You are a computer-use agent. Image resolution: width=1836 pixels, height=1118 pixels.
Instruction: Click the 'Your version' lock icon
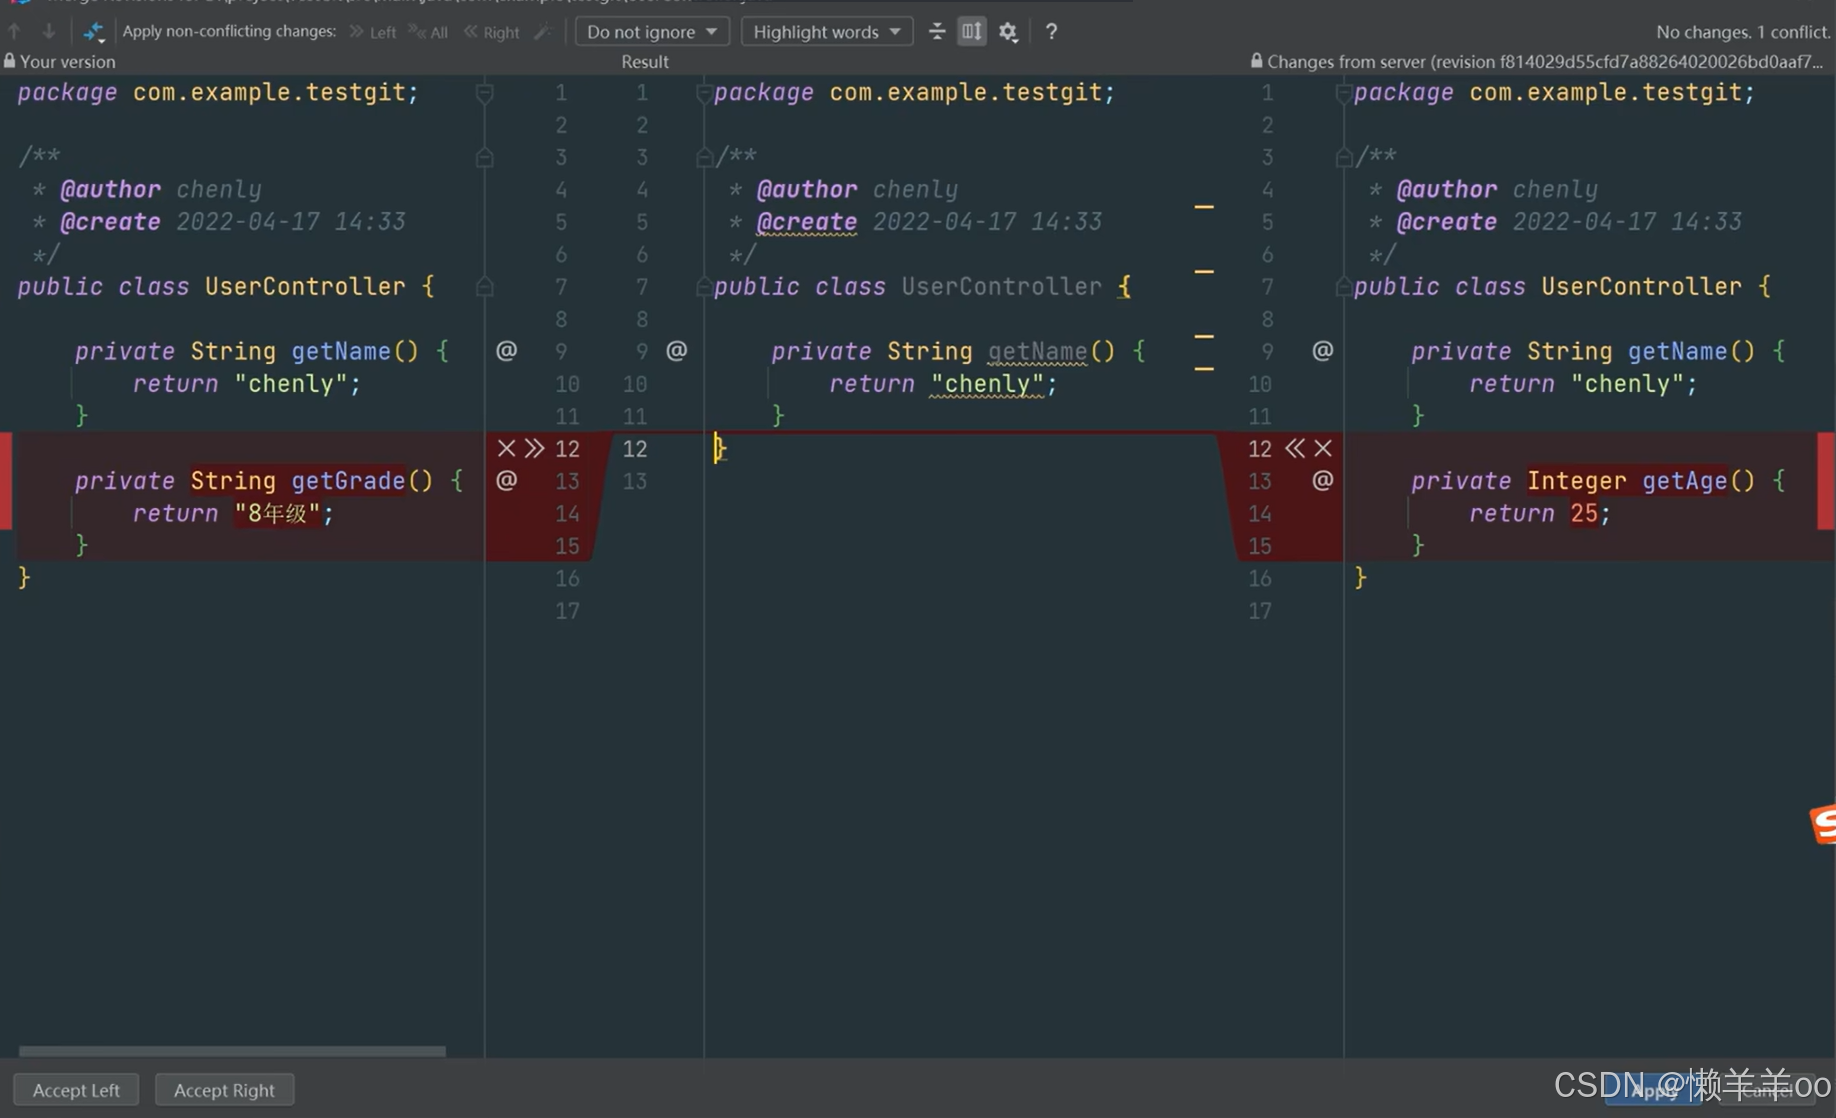tap(9, 61)
